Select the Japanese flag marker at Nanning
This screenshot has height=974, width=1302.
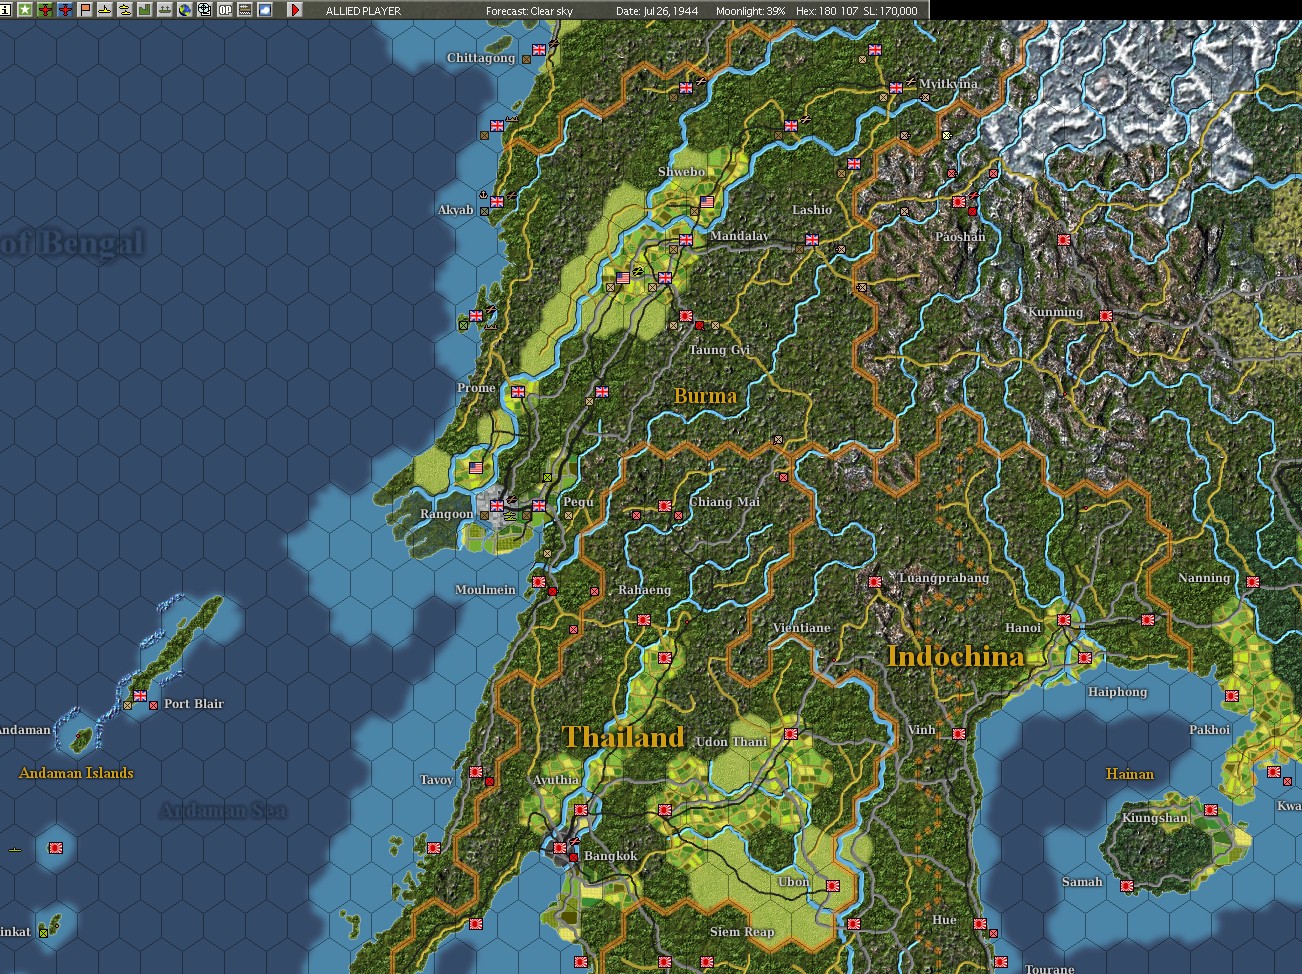[1252, 582]
